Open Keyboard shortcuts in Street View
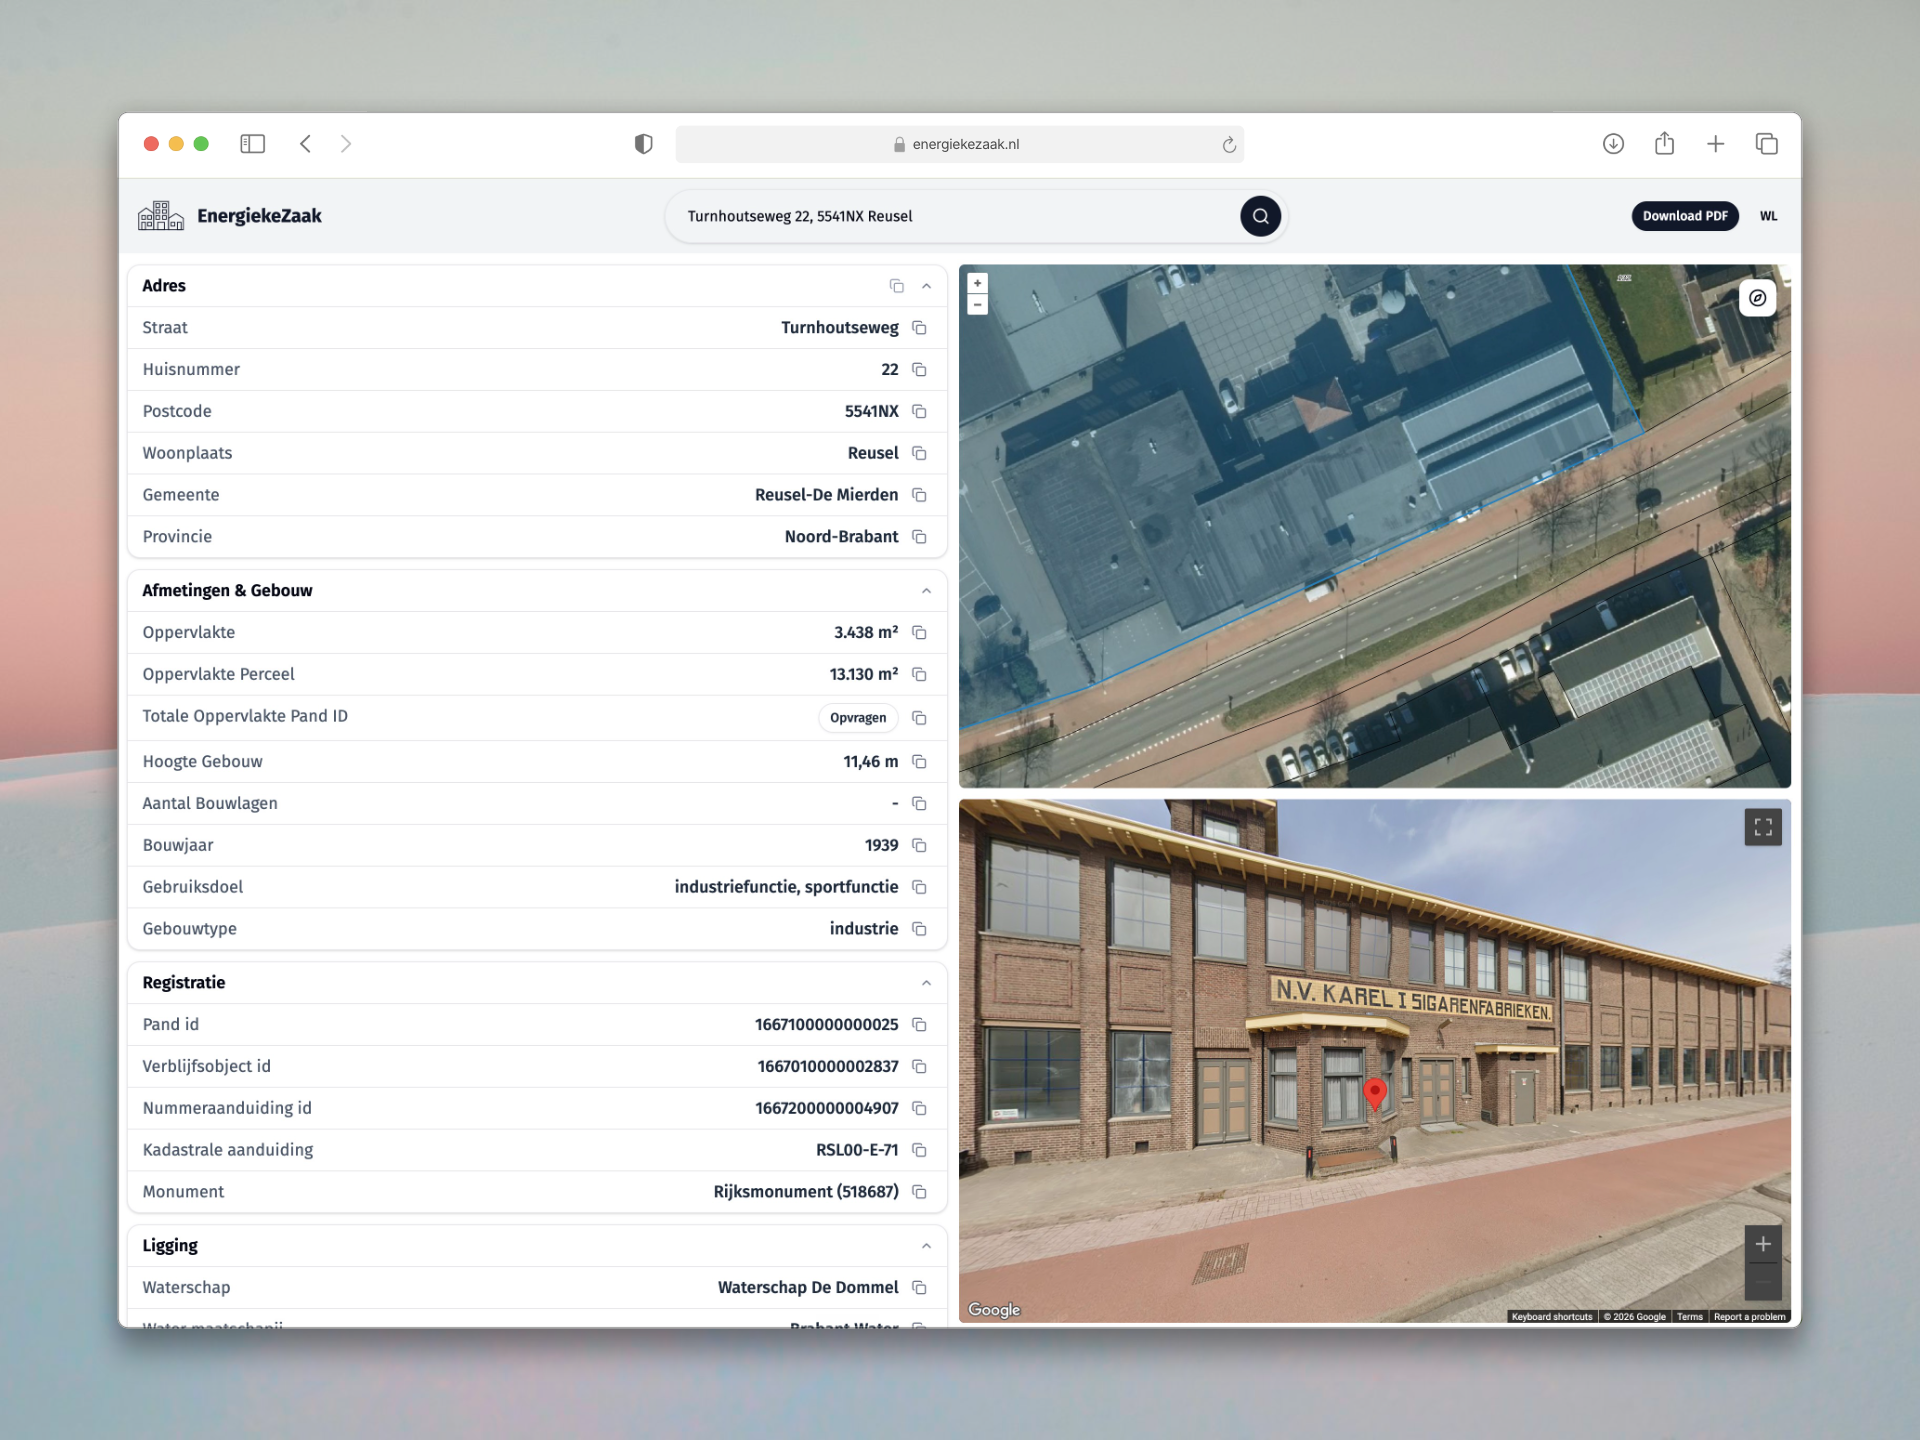Image resolution: width=1920 pixels, height=1440 pixels. point(1551,1317)
